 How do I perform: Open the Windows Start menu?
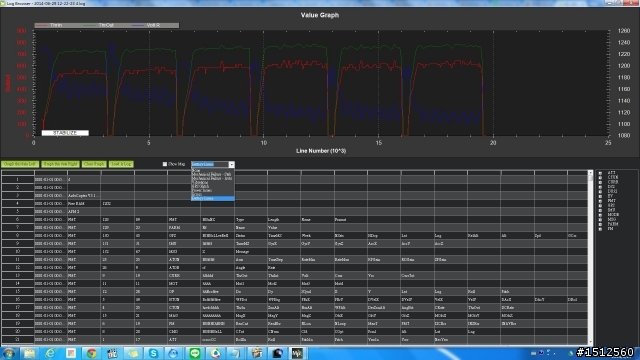point(9,353)
